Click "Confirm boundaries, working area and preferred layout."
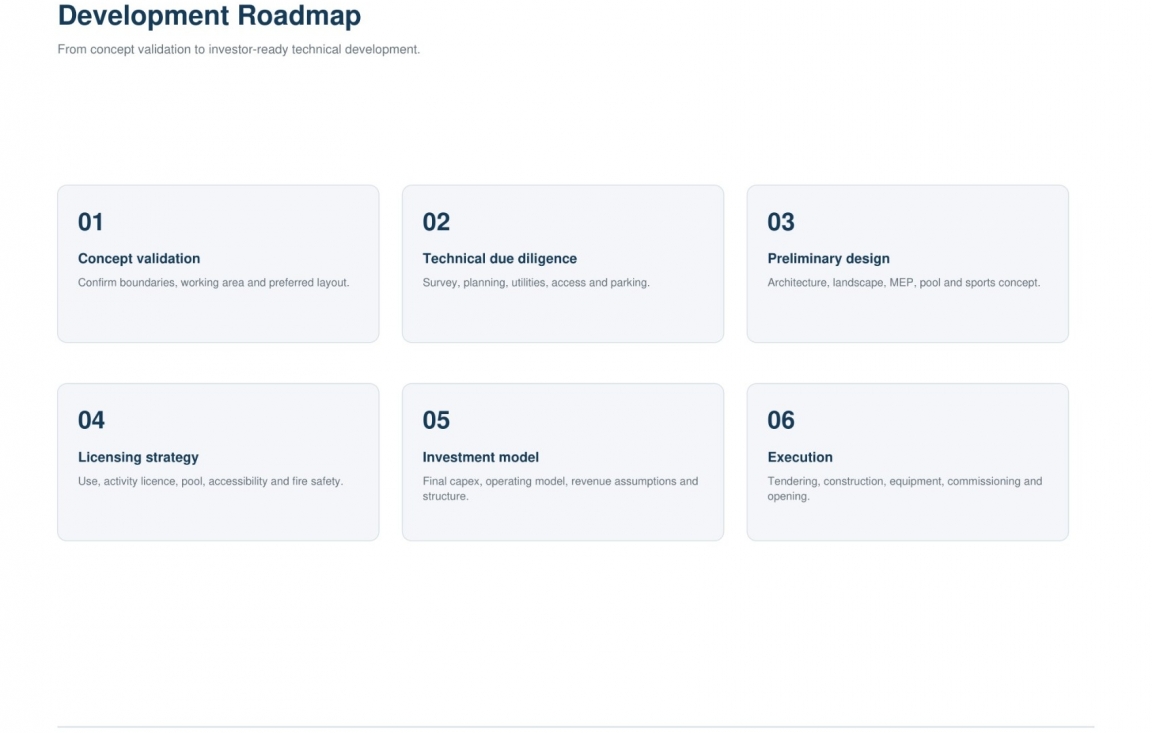The width and height of the screenshot is (1152, 733). click(x=214, y=283)
